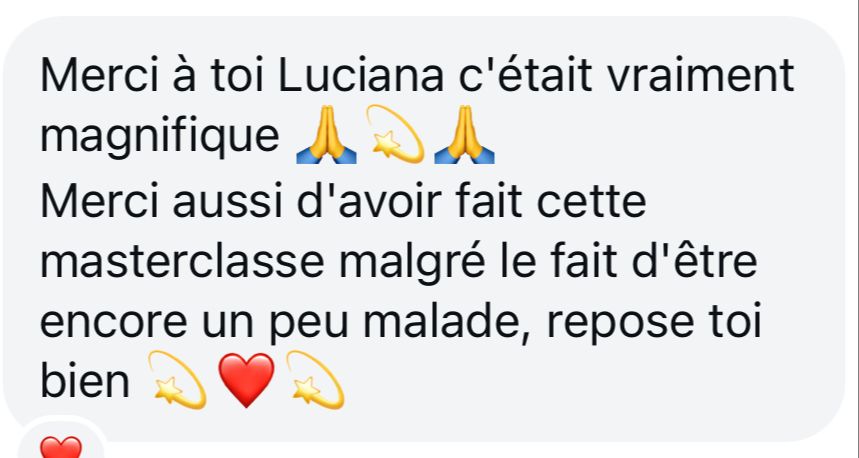Click the second praying hands emoji
The height and width of the screenshot is (458, 859).
pyautogui.click(x=465, y=134)
